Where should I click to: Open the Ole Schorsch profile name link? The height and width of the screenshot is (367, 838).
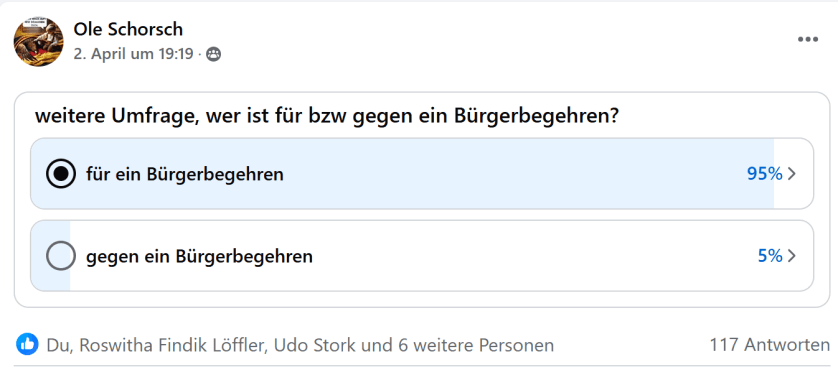pos(128,29)
